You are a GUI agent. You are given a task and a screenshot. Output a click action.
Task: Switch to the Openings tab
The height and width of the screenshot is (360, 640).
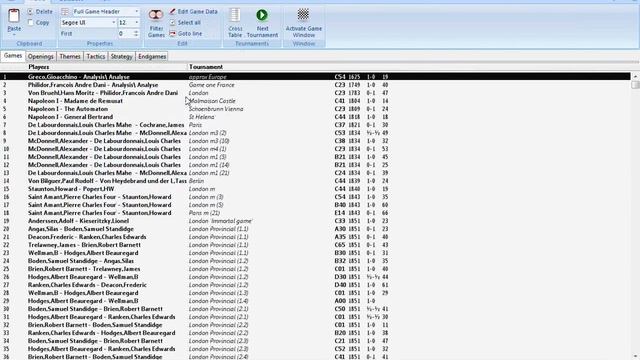coord(41,56)
